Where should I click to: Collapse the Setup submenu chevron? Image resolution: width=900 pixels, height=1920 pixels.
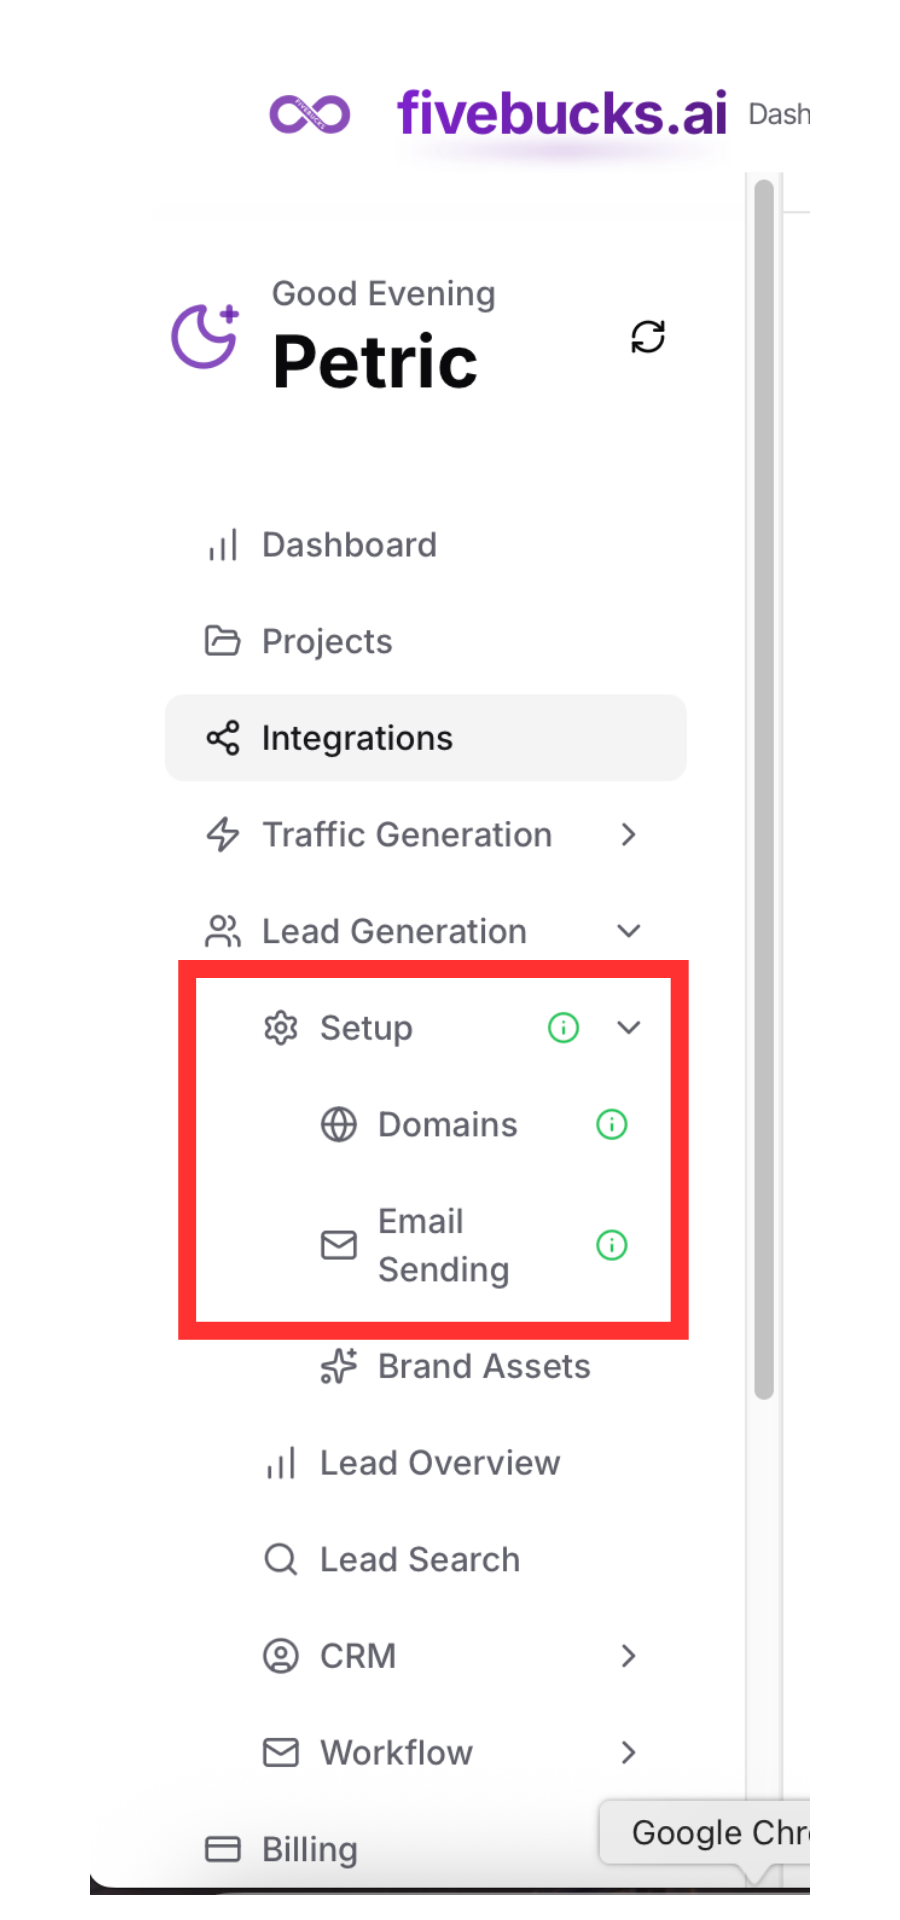(628, 1027)
